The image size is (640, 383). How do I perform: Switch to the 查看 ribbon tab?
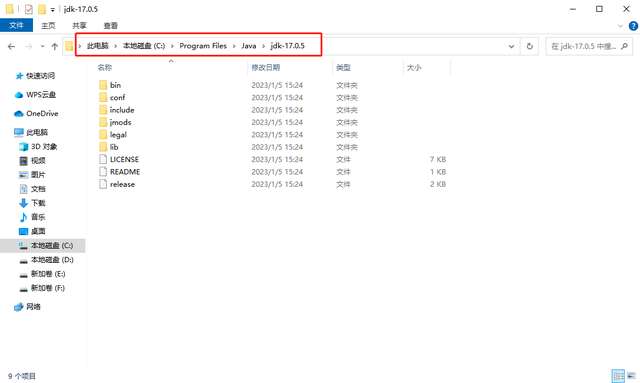click(111, 26)
